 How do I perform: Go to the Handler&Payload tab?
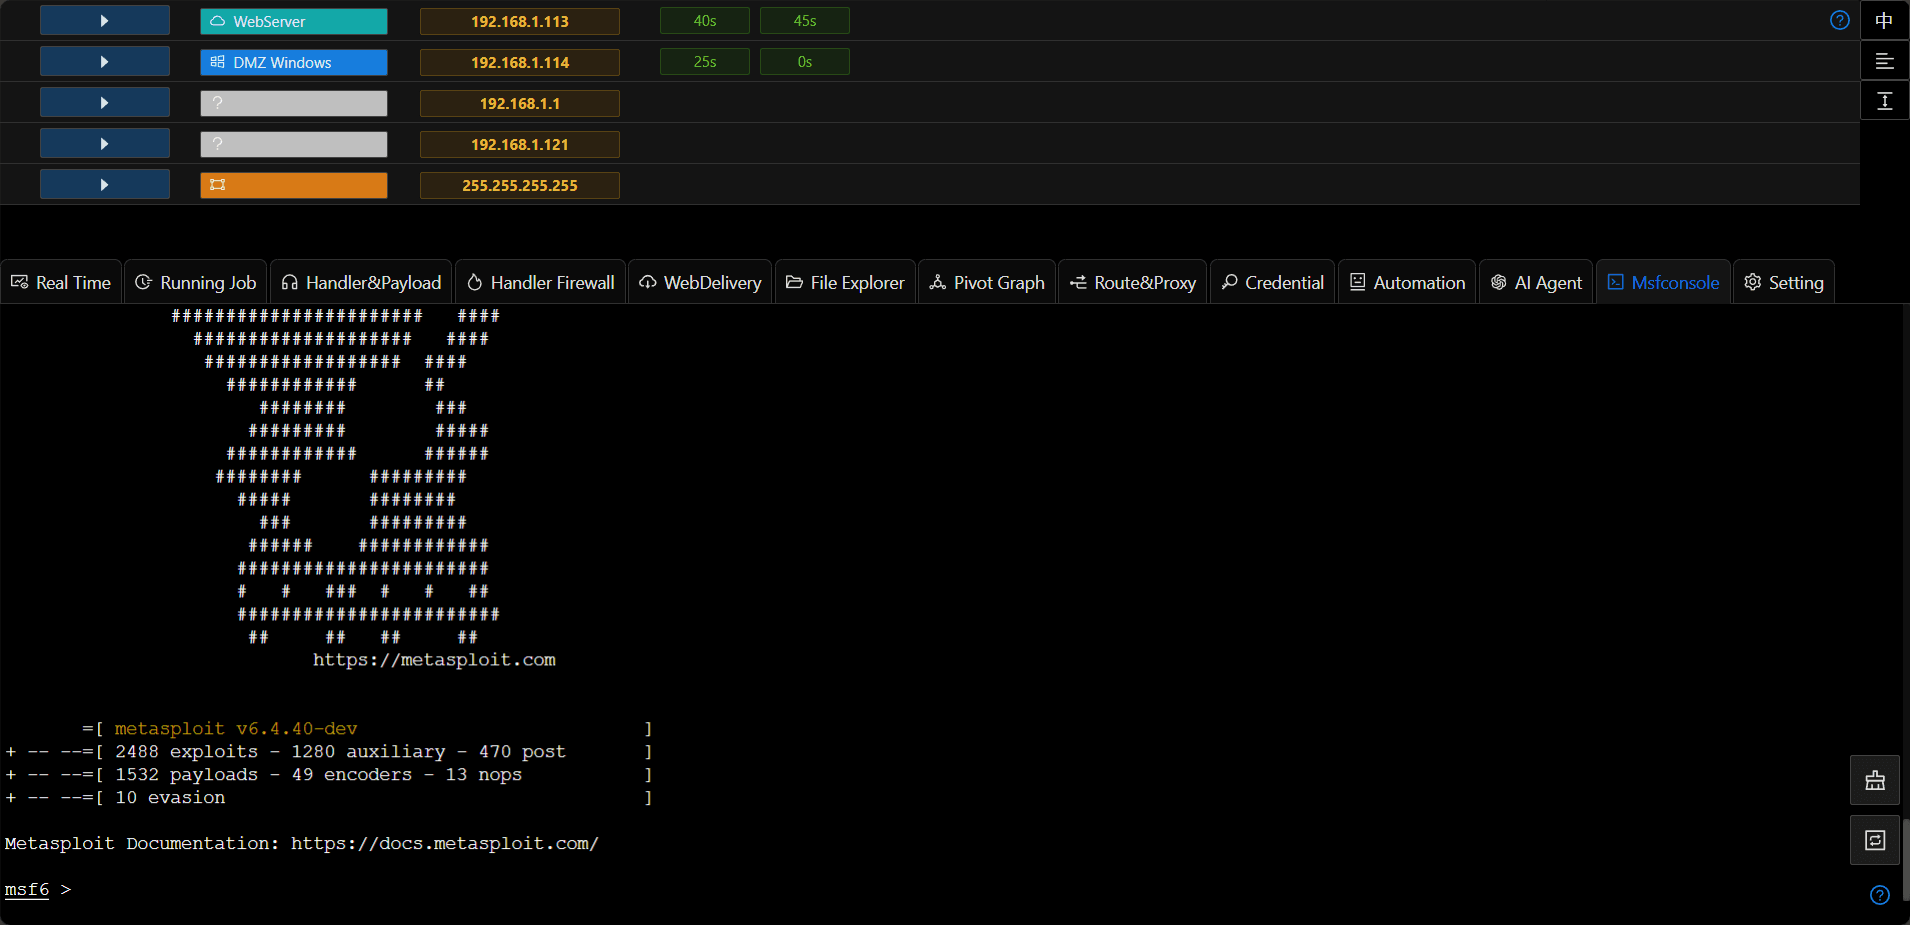pos(361,282)
